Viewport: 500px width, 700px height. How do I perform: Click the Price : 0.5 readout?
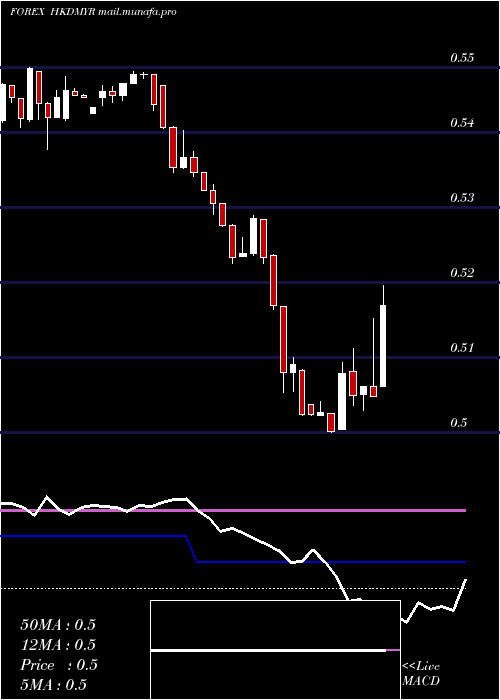point(59,665)
